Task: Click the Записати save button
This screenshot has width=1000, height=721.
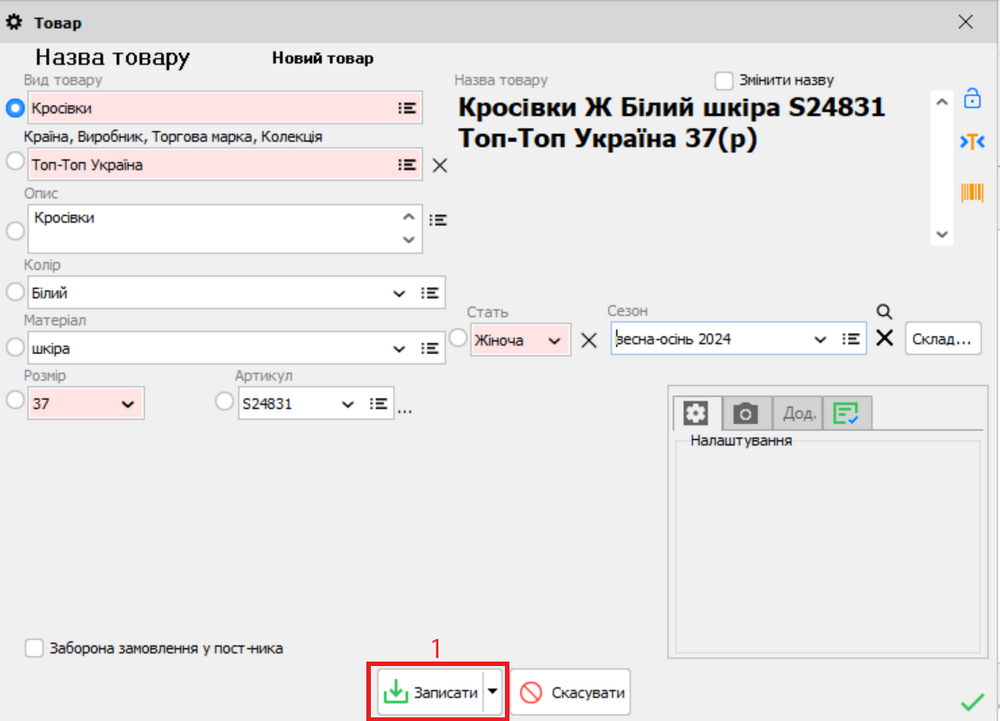Action: [430, 692]
